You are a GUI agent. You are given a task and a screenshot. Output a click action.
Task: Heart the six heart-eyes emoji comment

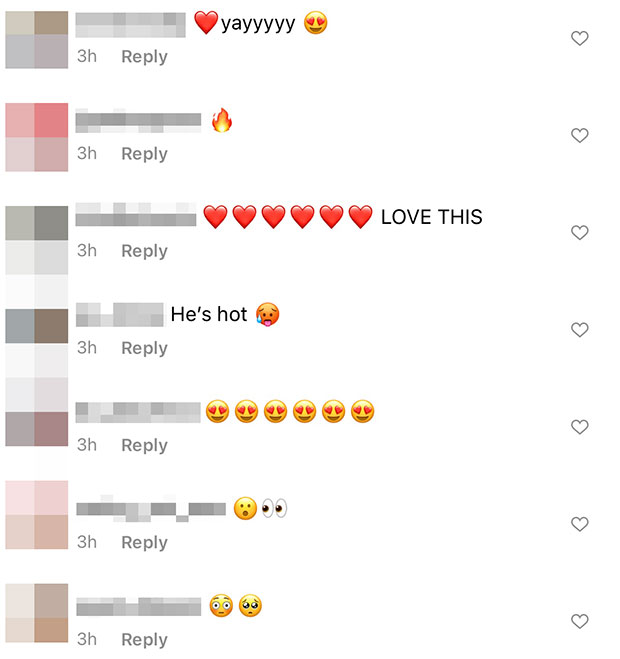tap(579, 427)
